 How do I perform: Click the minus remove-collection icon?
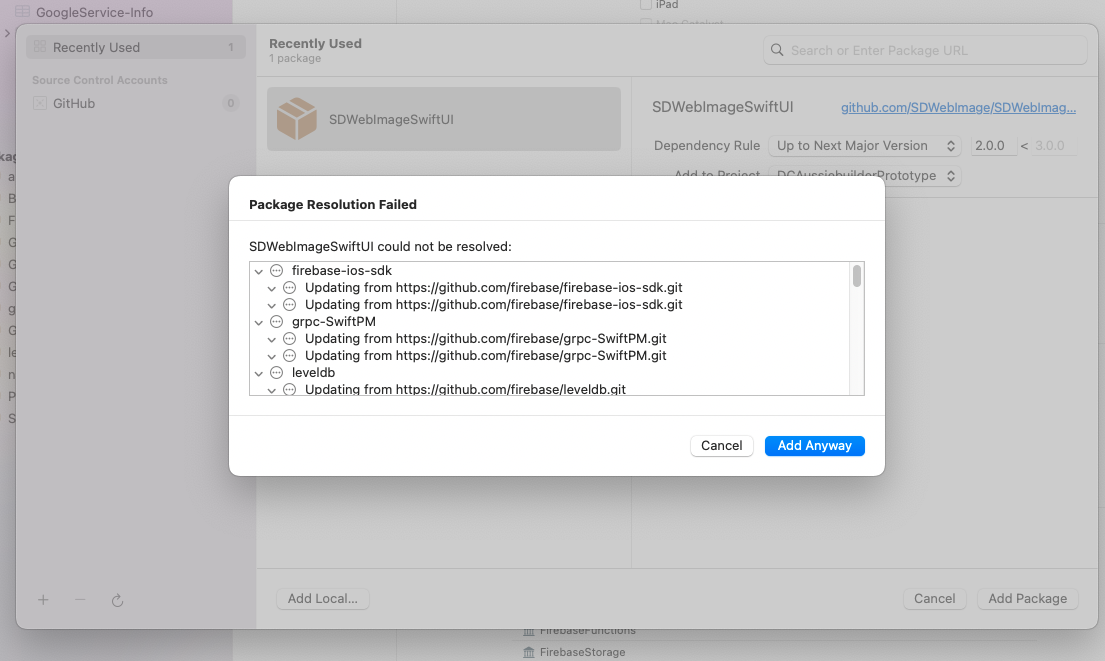pyautogui.click(x=80, y=600)
